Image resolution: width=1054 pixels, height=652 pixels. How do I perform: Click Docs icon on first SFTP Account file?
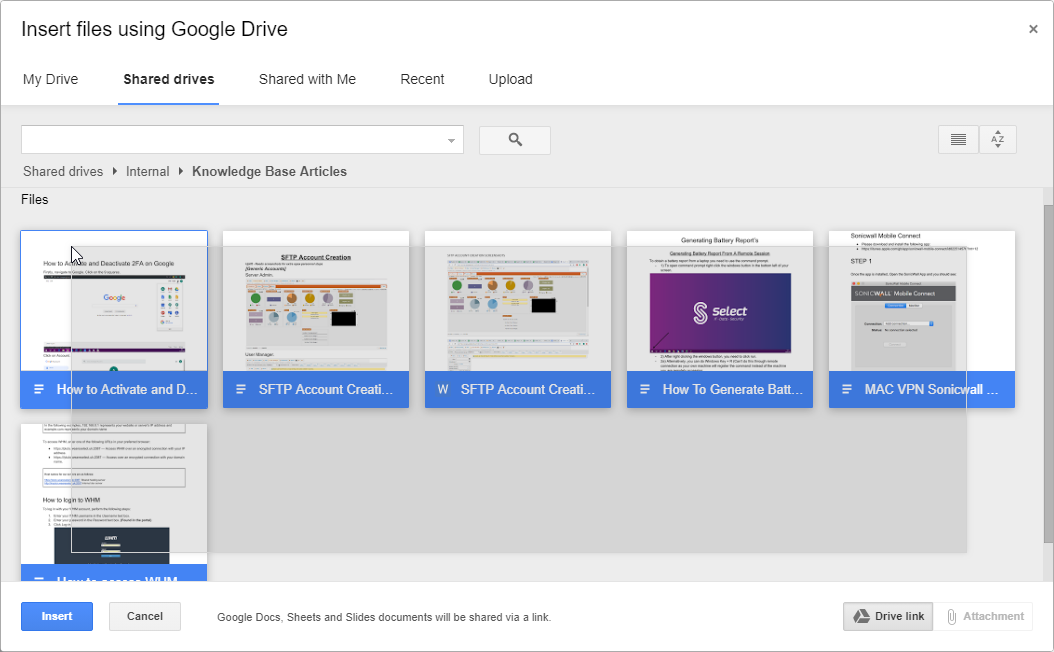241,389
